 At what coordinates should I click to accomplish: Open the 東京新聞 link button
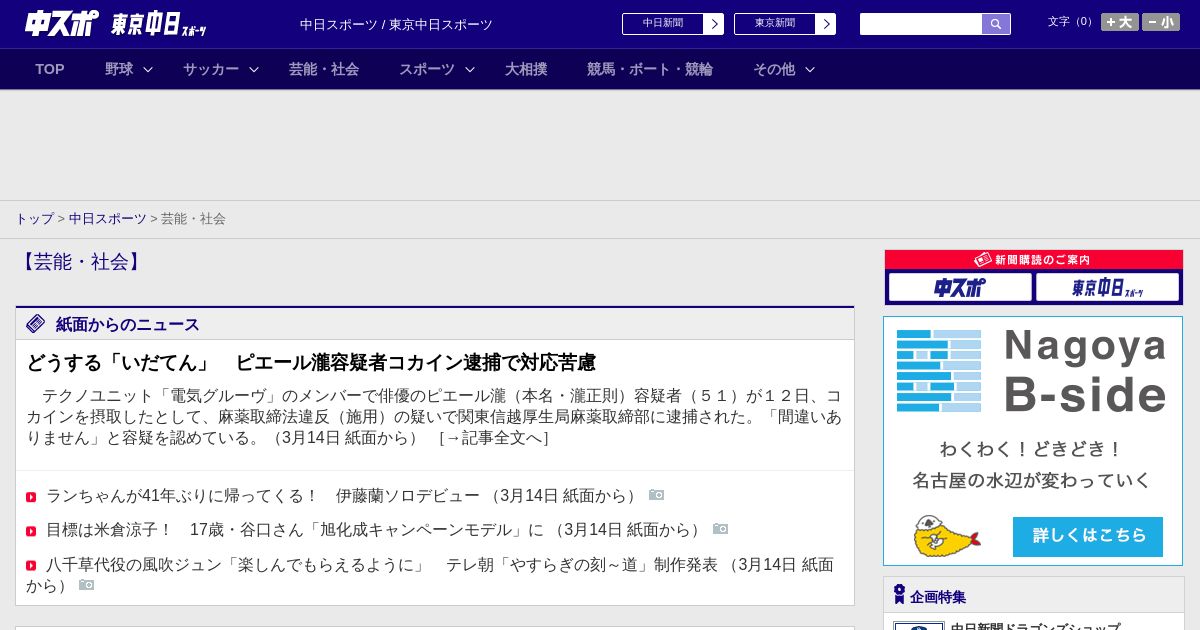[775, 24]
